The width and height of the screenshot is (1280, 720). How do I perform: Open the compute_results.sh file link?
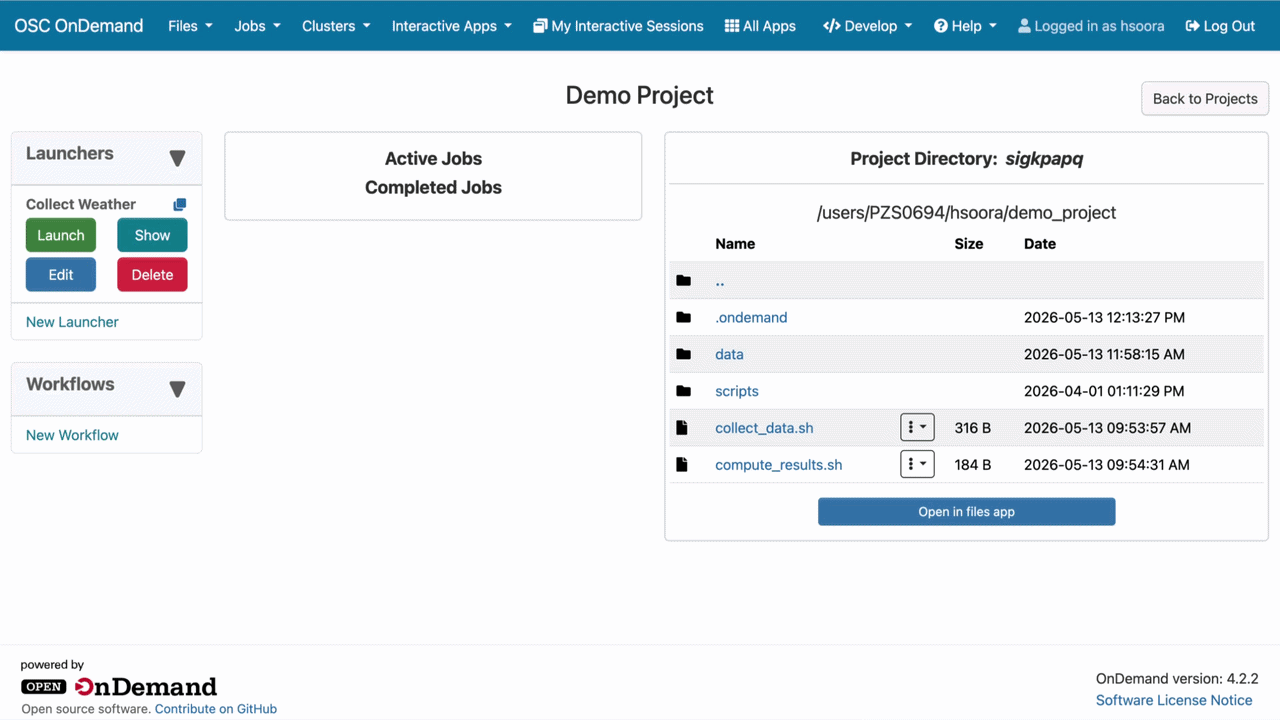(778, 464)
